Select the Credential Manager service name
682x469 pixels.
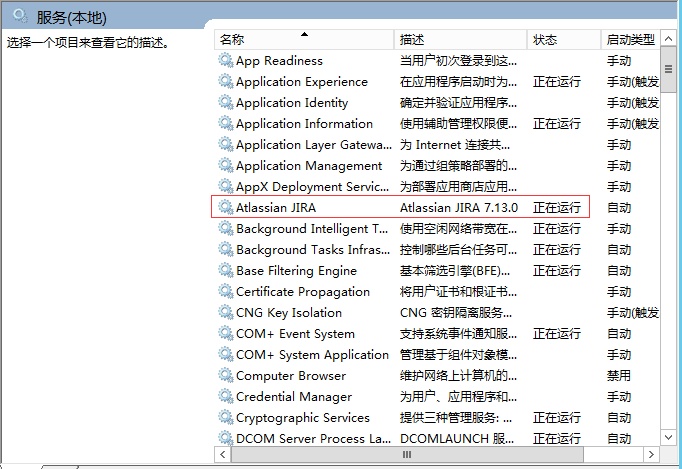(x=294, y=397)
